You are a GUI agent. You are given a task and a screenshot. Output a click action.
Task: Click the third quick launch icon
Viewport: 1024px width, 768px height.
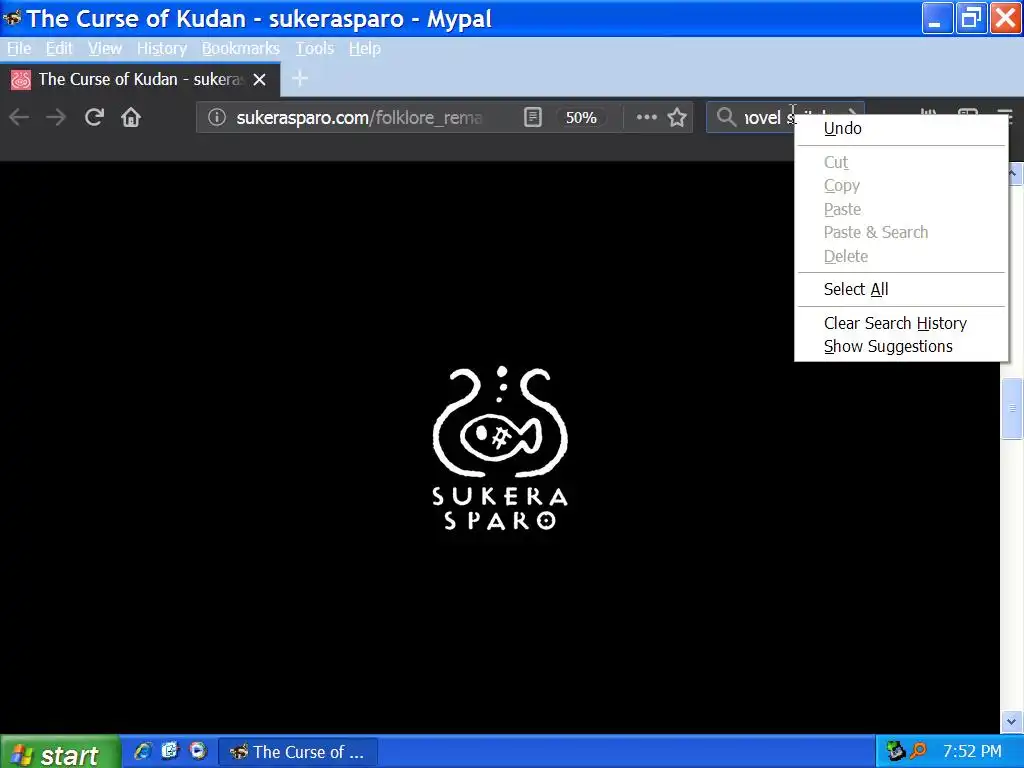click(x=197, y=751)
